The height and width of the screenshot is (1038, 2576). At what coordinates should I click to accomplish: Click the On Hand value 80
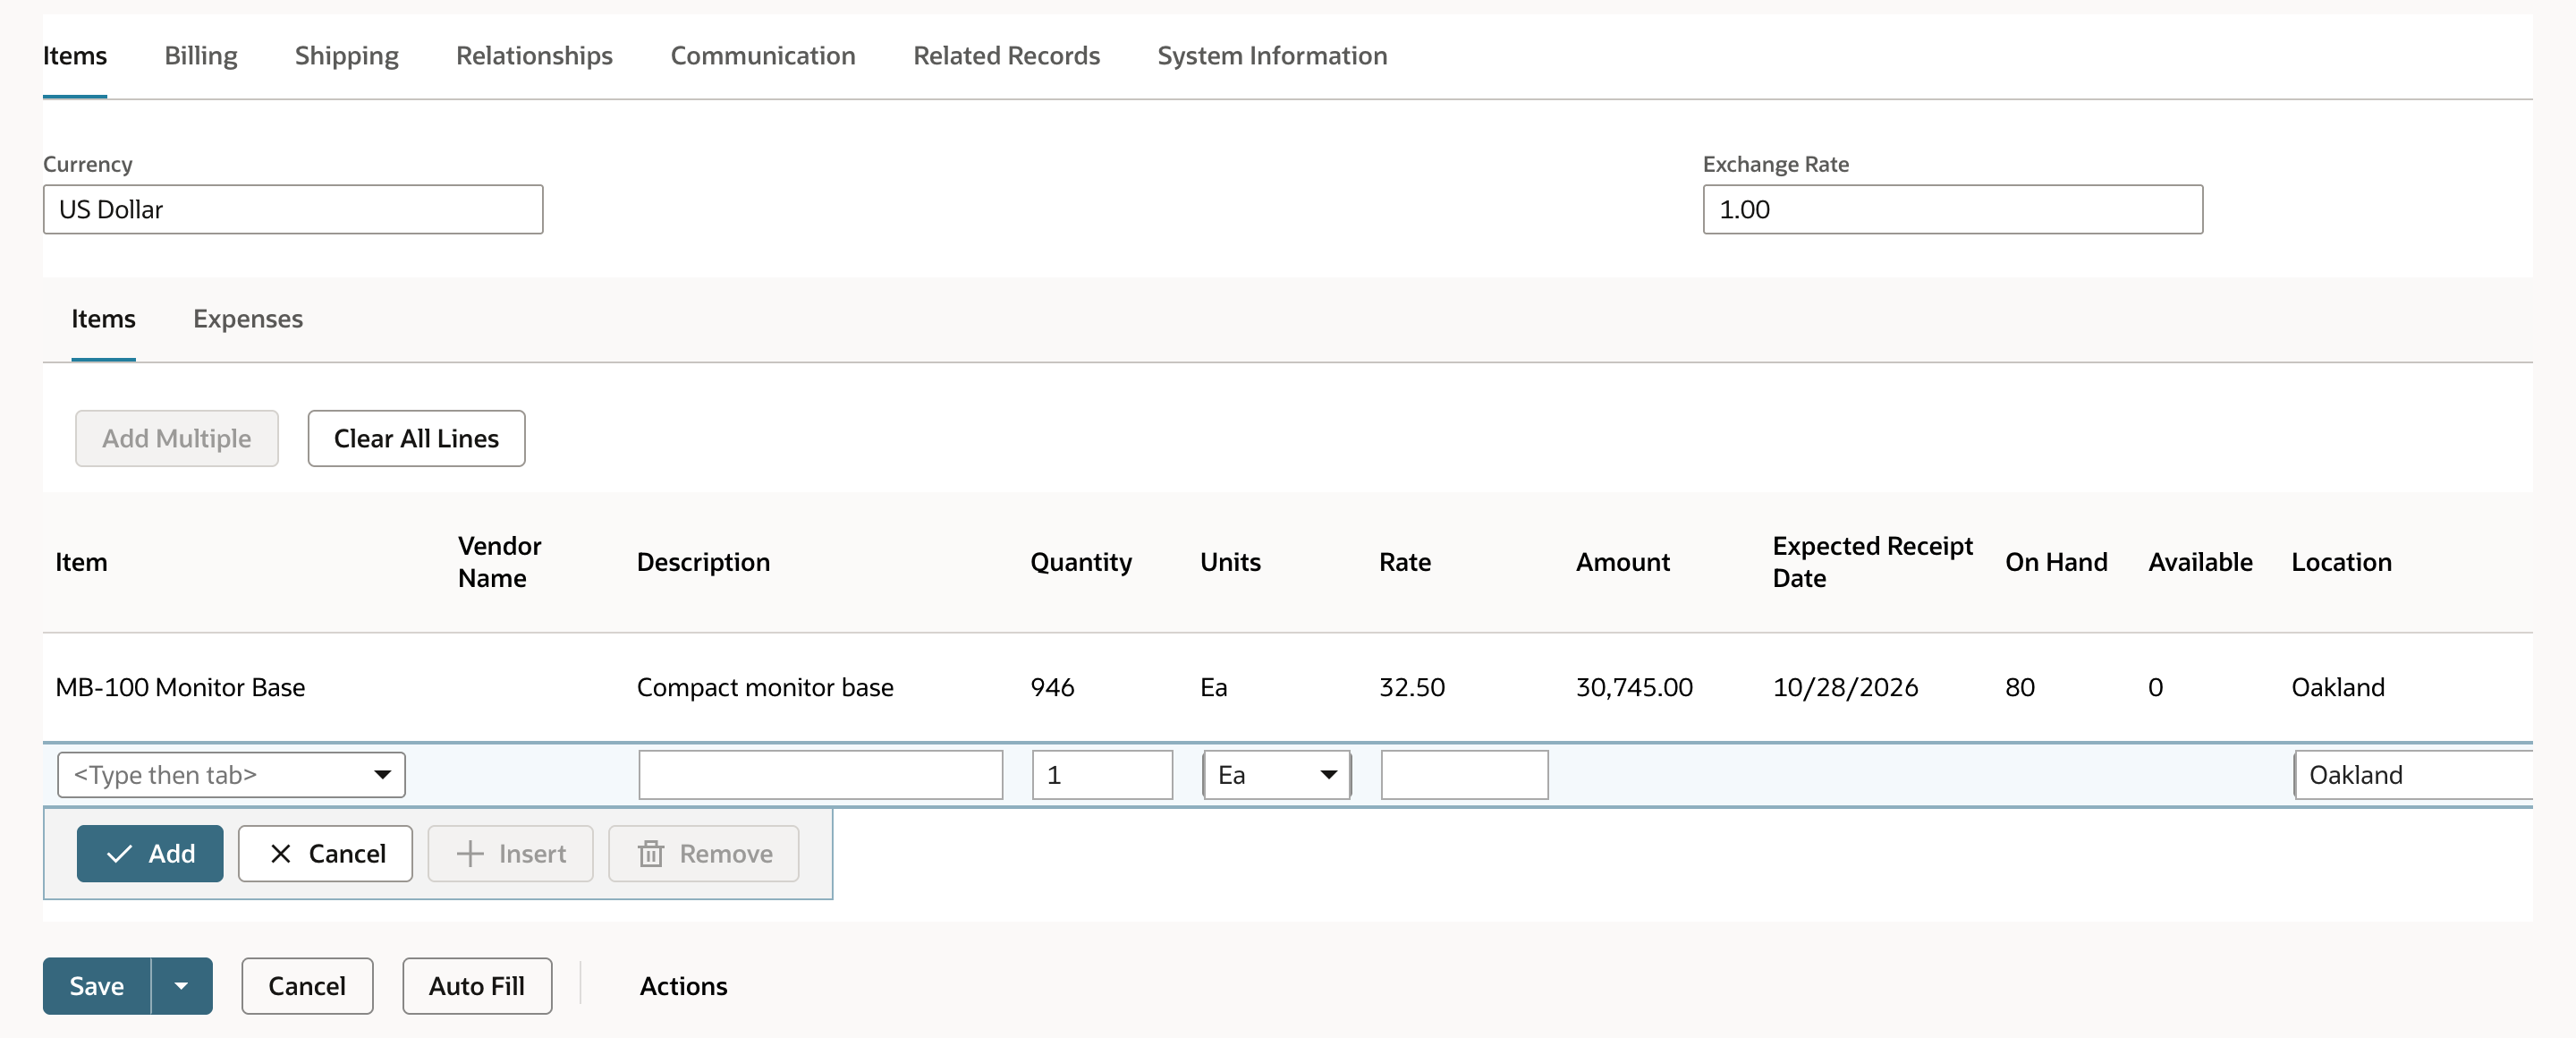coord(2020,687)
